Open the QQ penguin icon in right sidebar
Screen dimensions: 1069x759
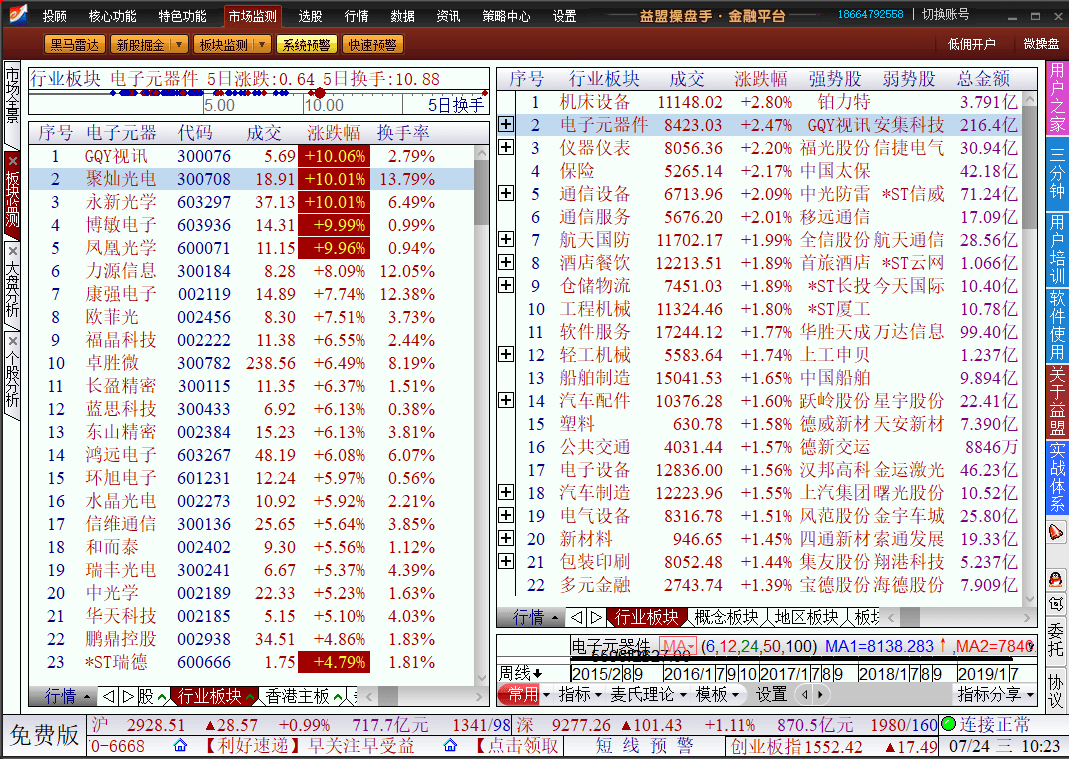(1055, 580)
